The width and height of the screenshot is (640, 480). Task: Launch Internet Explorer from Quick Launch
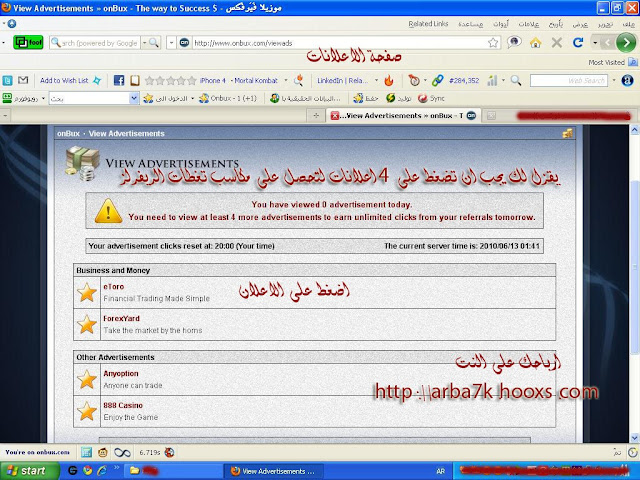tap(102, 471)
